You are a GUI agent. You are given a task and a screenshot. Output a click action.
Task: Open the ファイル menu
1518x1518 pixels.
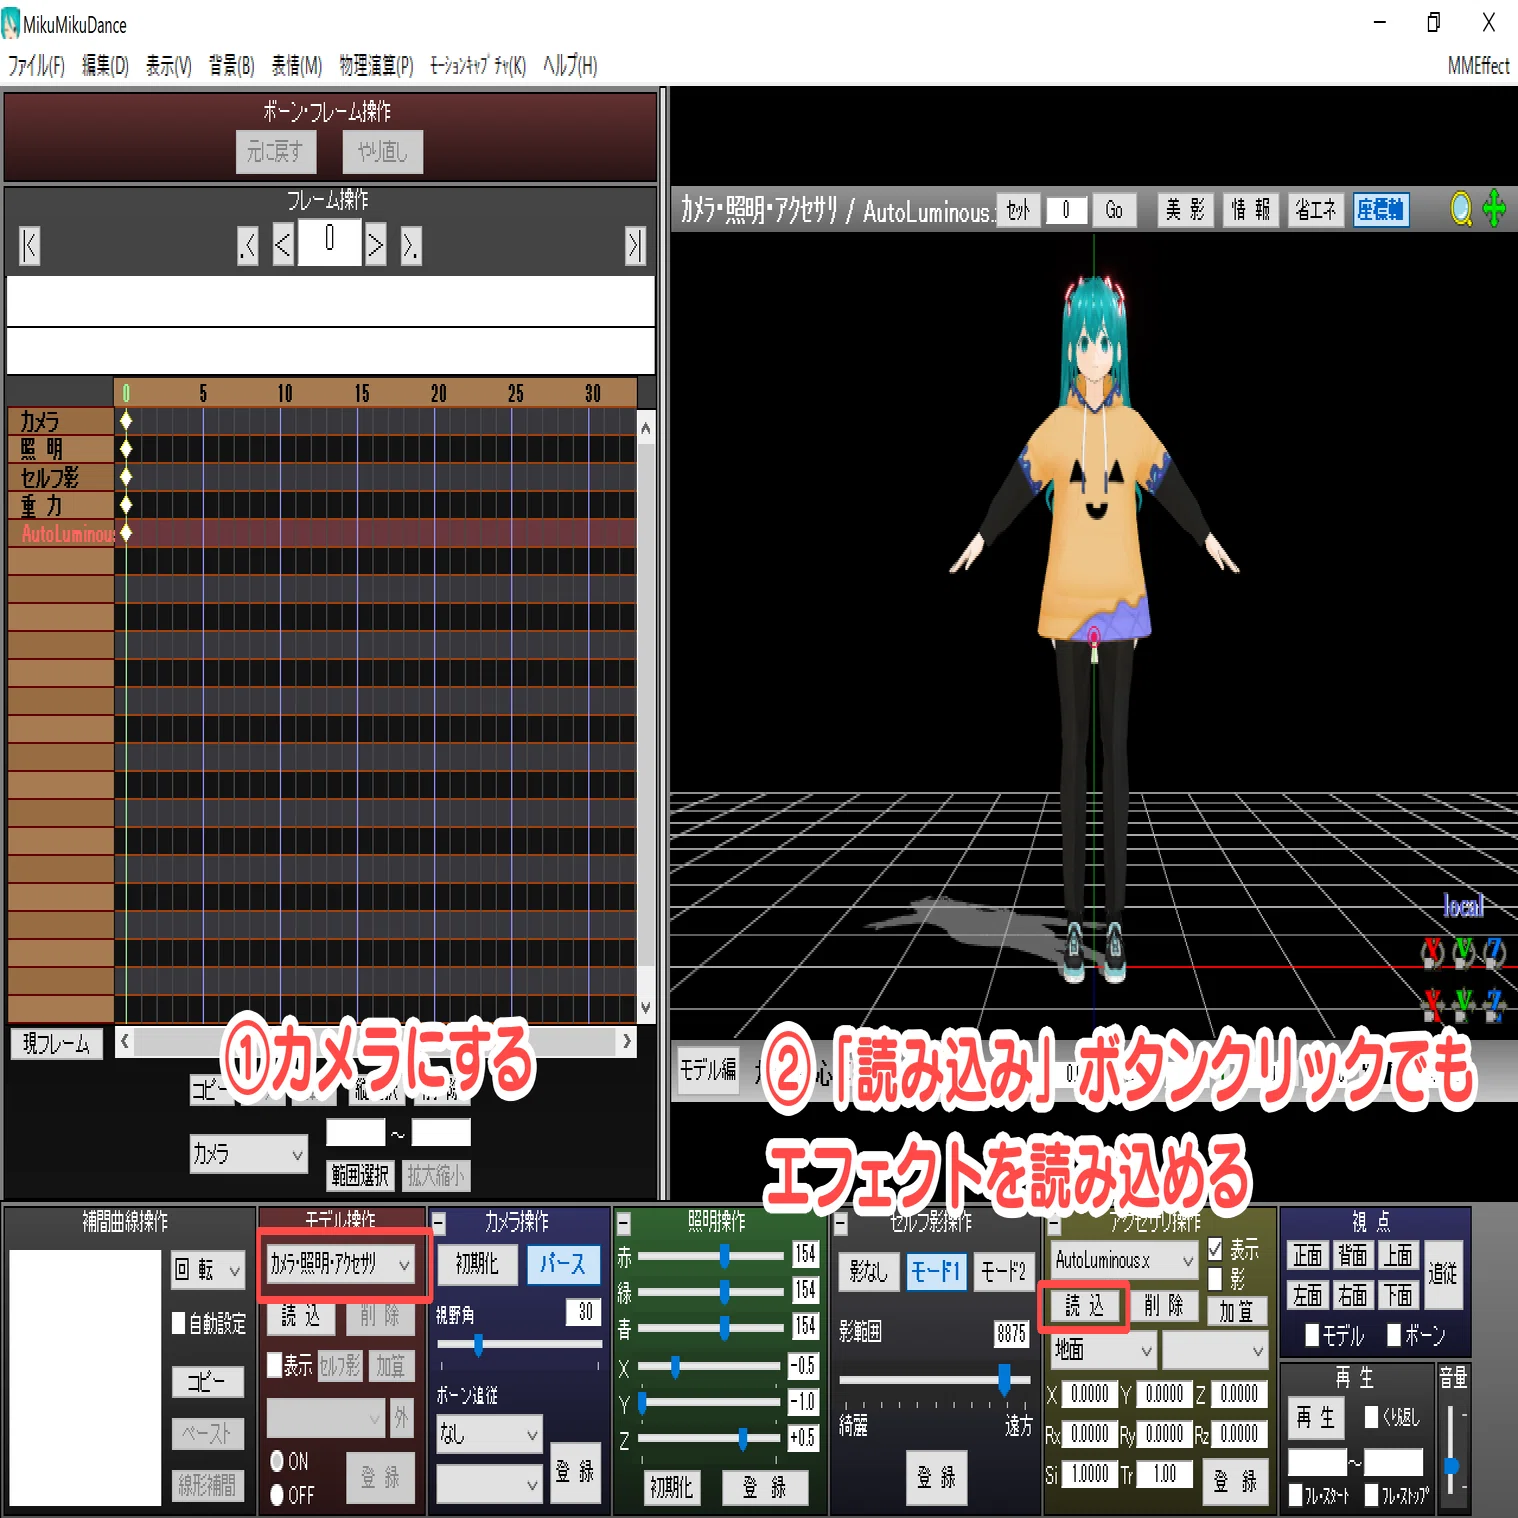pyautogui.click(x=36, y=66)
